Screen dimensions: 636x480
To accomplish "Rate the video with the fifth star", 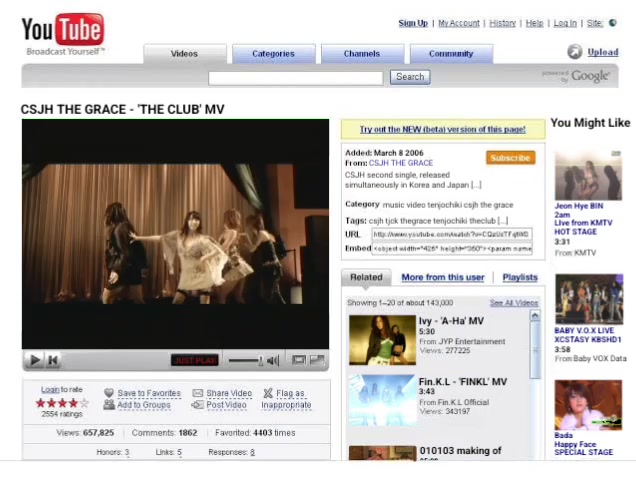I will [x=84, y=403].
